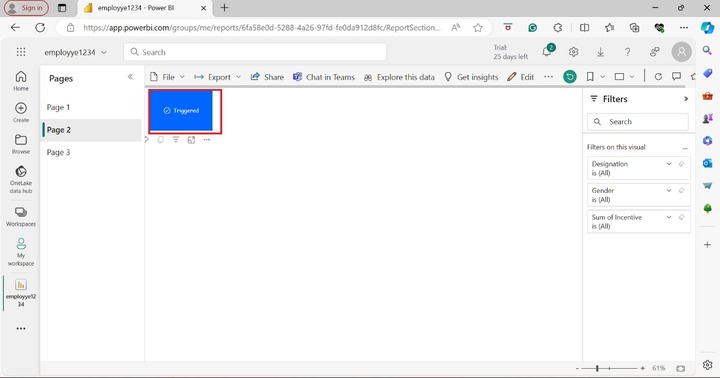Screen dimensions: 720x378
Task: Click the blue Triggered button visual
Action: (x=181, y=111)
